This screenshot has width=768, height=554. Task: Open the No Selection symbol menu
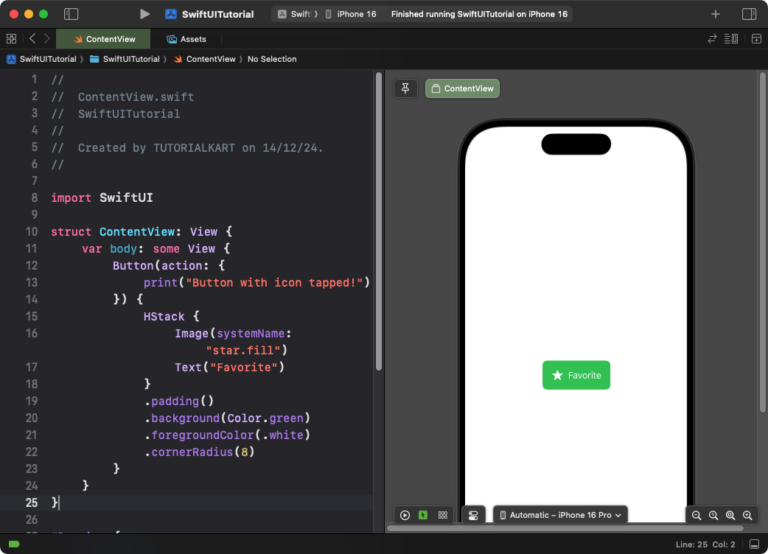(272, 59)
